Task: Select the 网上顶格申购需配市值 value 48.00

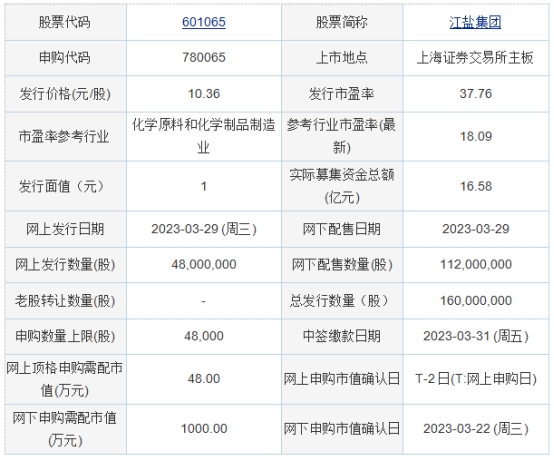Action: click(204, 379)
